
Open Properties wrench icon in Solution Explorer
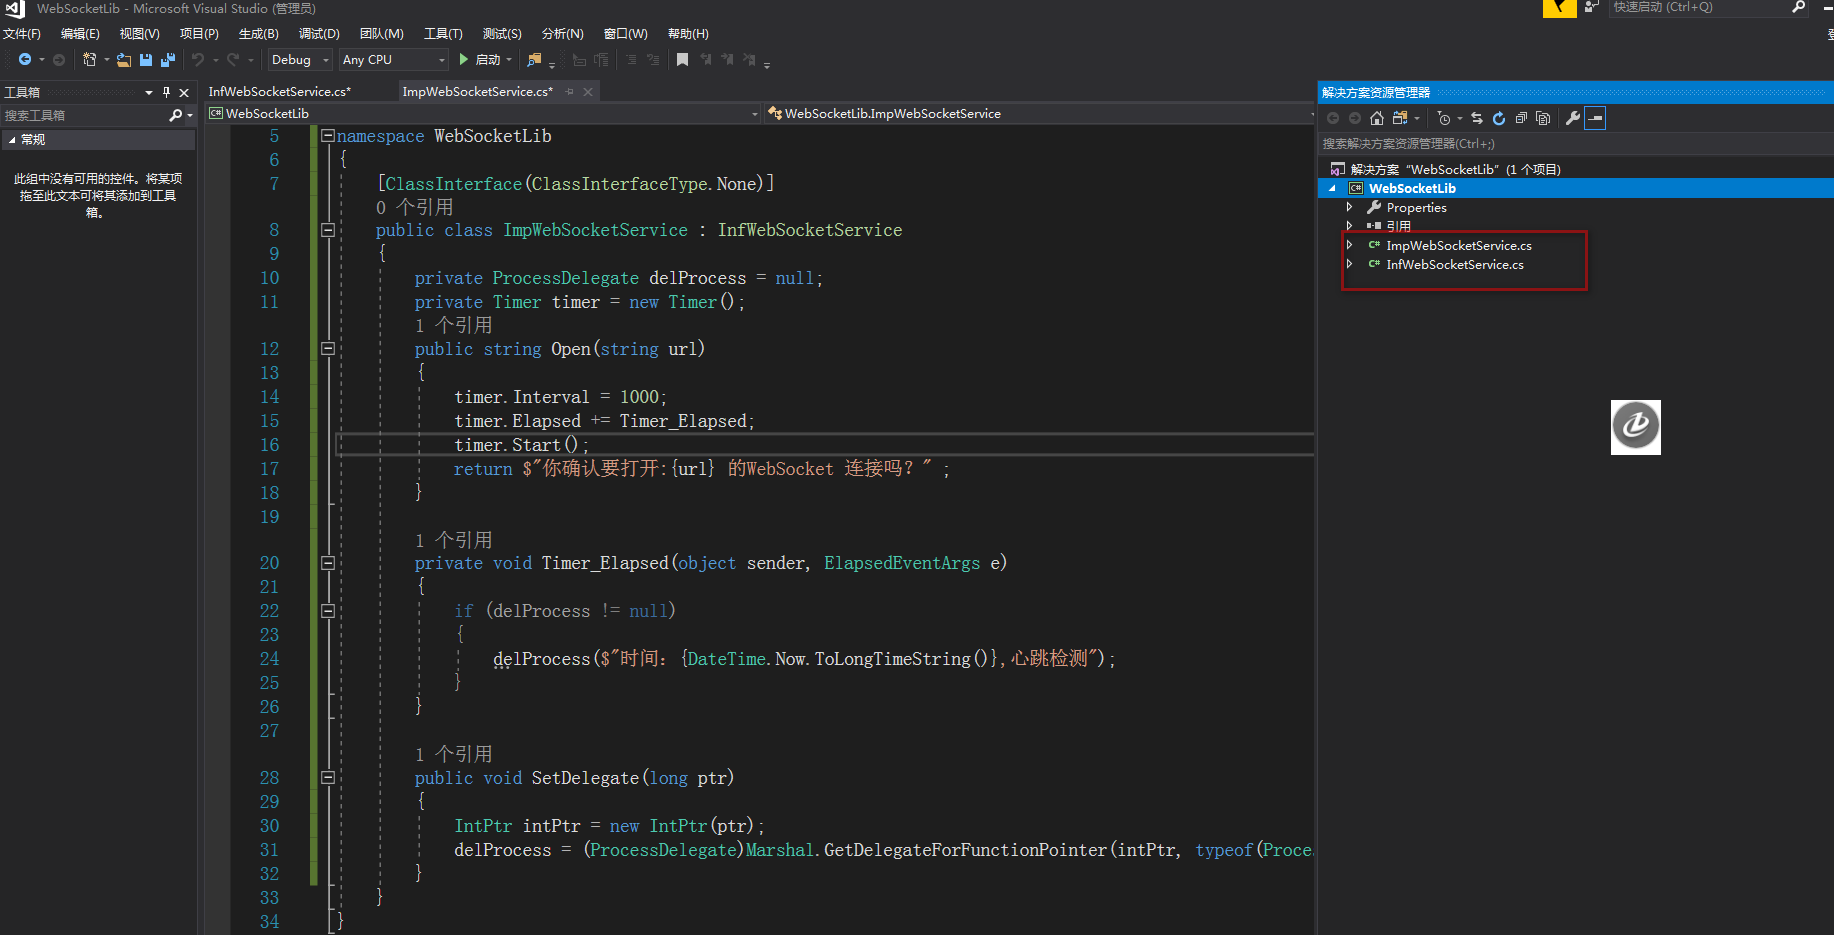(x=1573, y=118)
